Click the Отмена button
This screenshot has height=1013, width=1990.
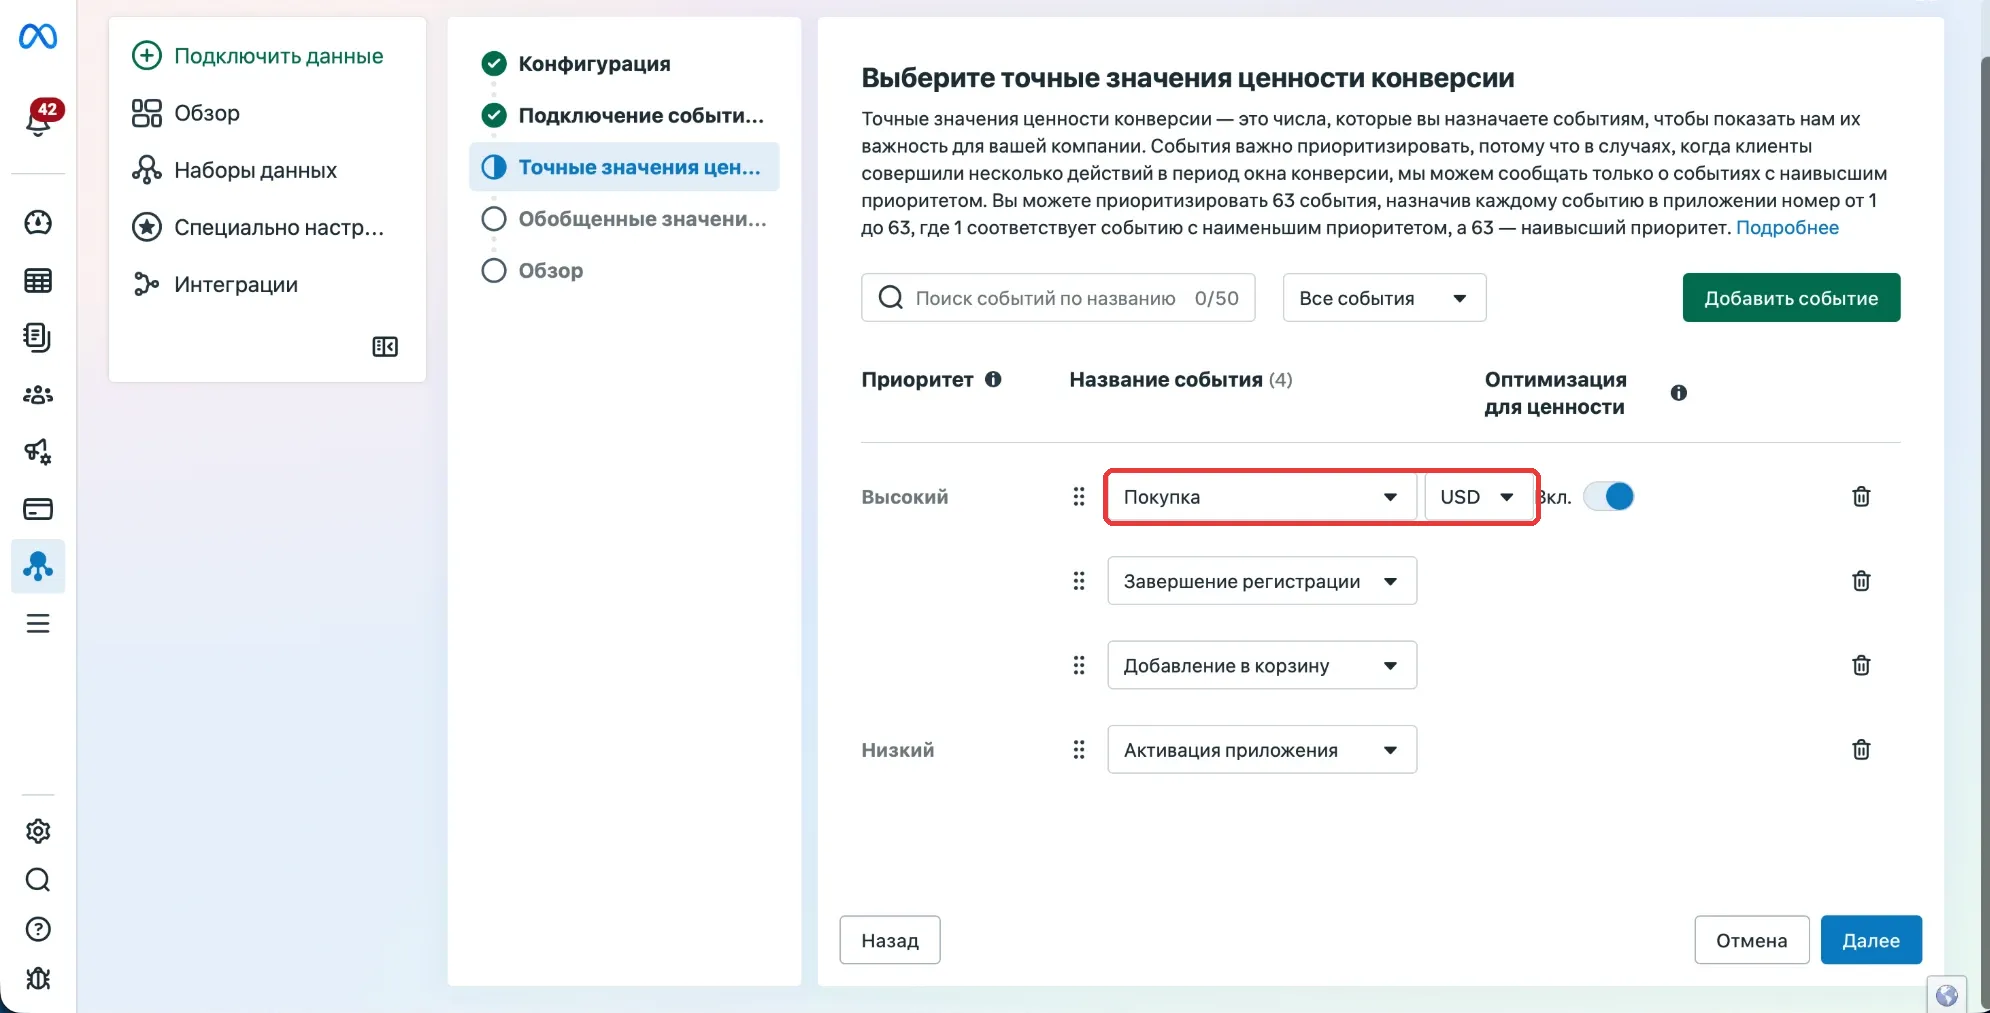click(1752, 940)
